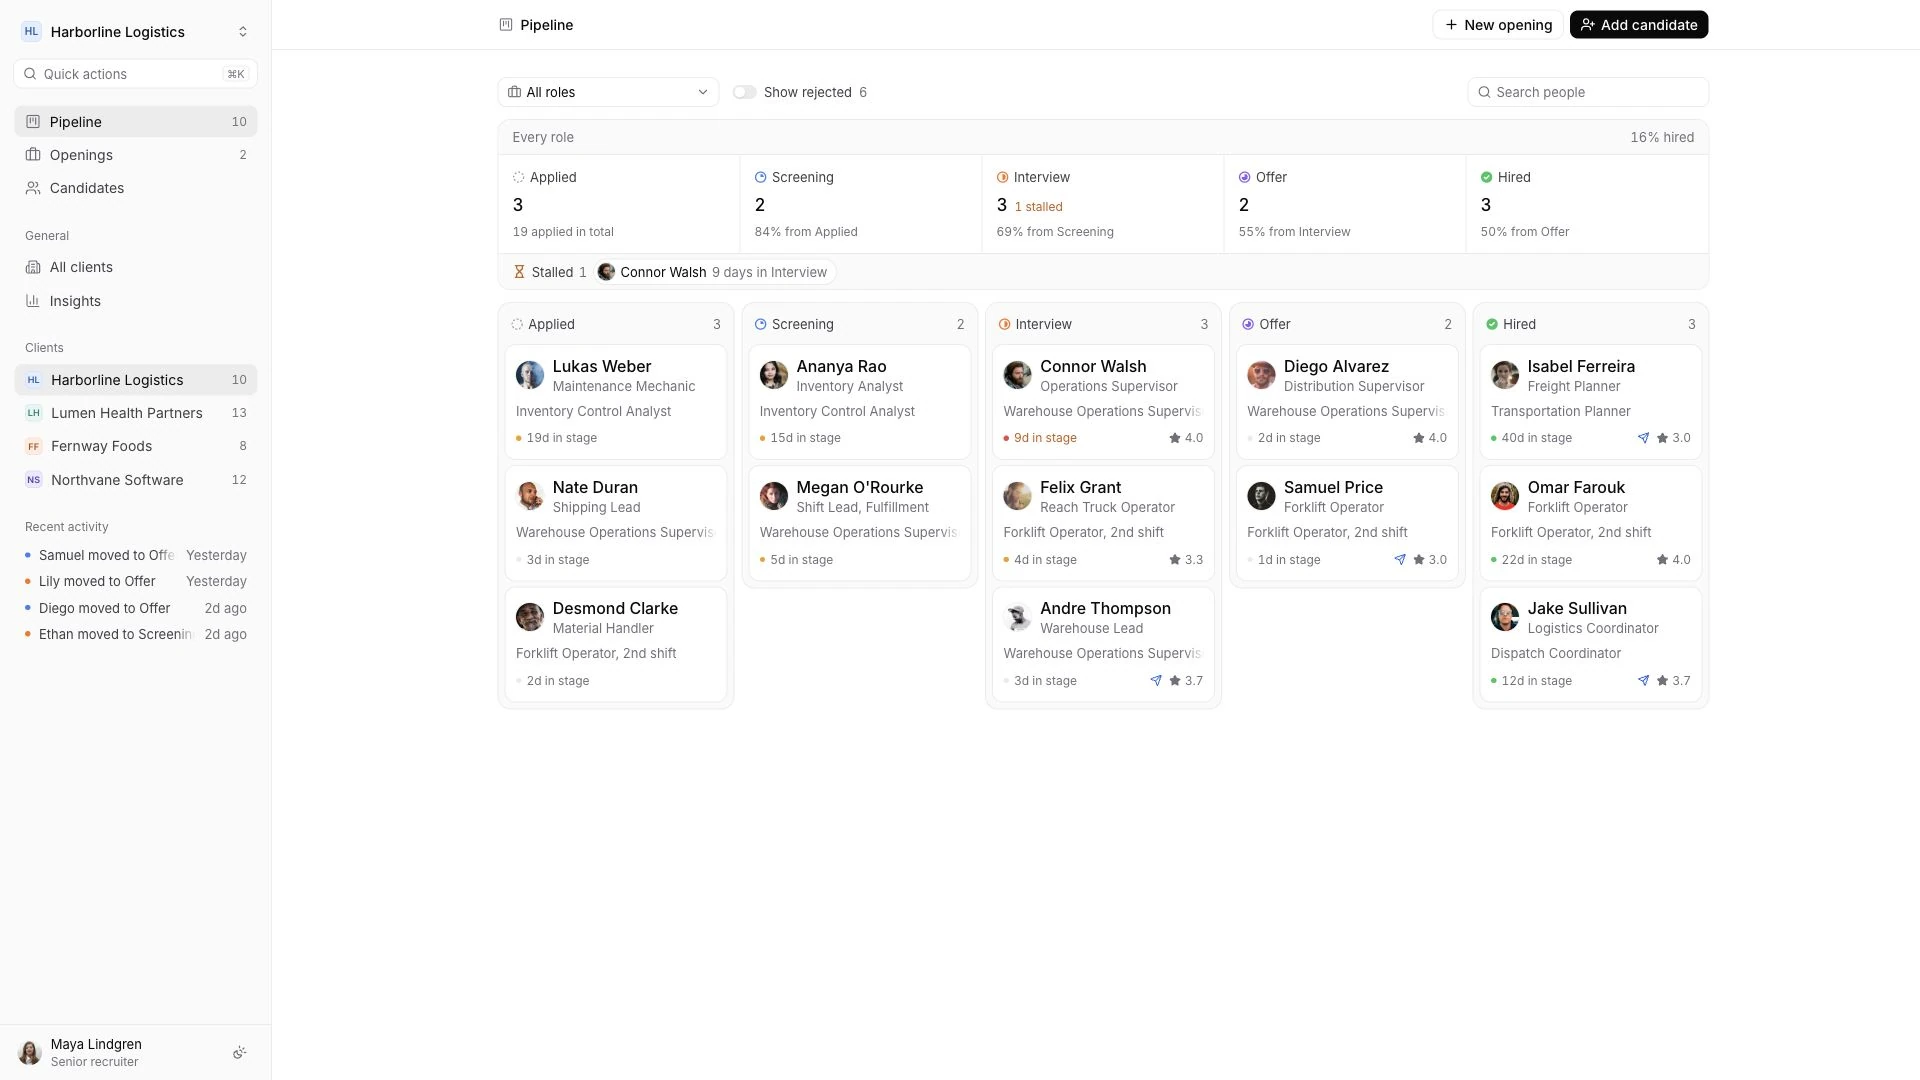Expand the Harborline Logistics workspace switcher arrows
Viewport: 1920px width, 1080px height.
click(x=243, y=32)
